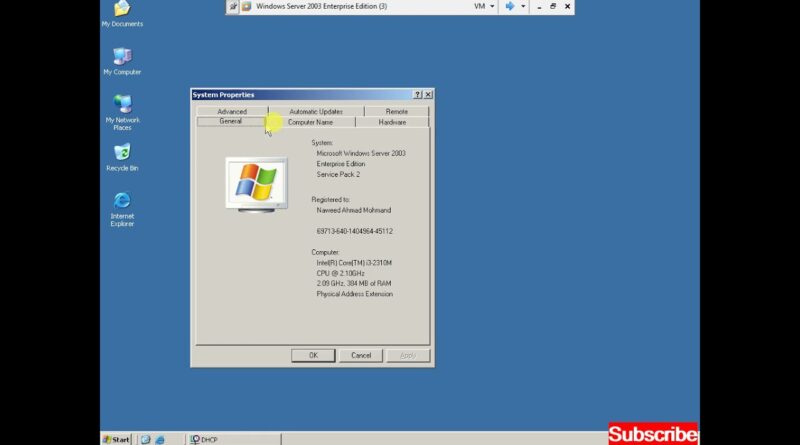
Task: Switch to the Advanced tab
Action: click(232, 111)
